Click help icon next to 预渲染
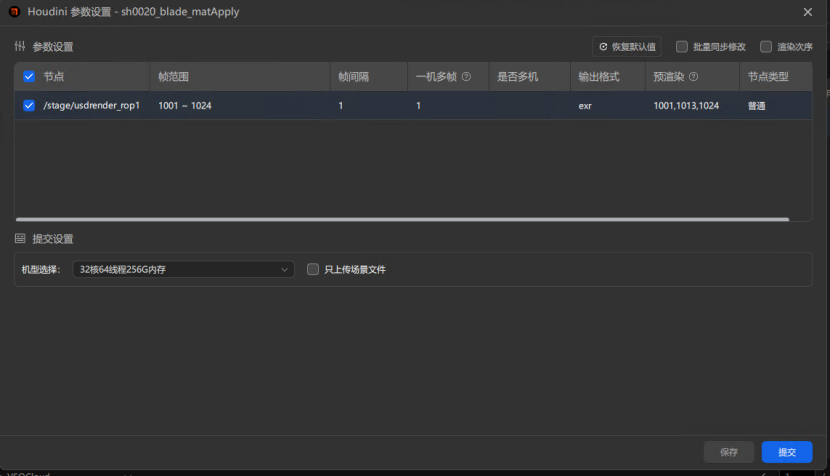Viewport: 830px width, 476px height. coord(693,77)
